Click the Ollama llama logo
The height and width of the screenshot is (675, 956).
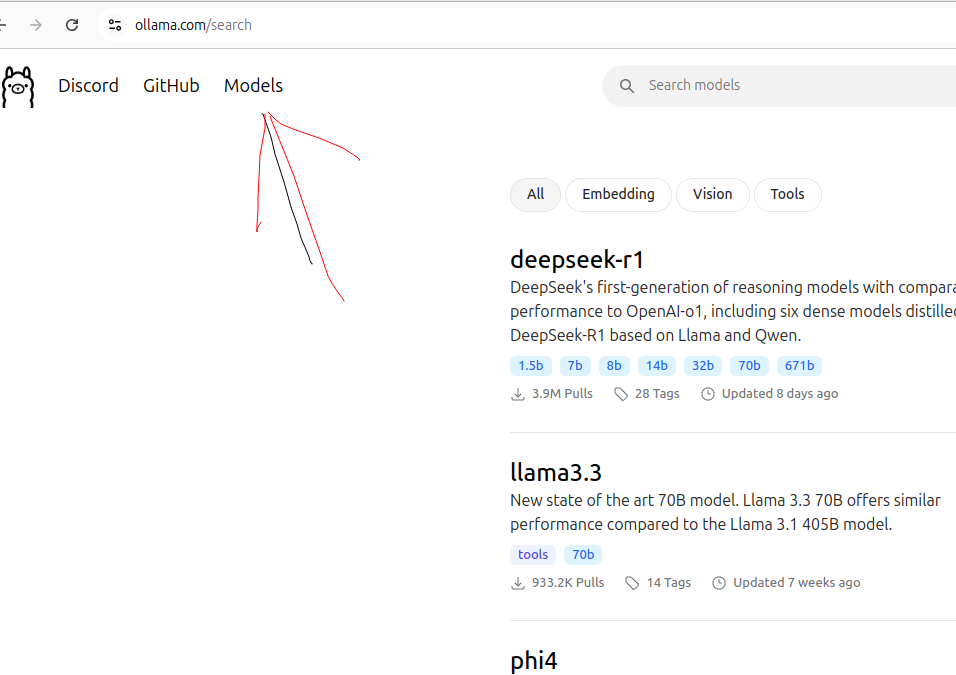pyautogui.click(x=18, y=87)
